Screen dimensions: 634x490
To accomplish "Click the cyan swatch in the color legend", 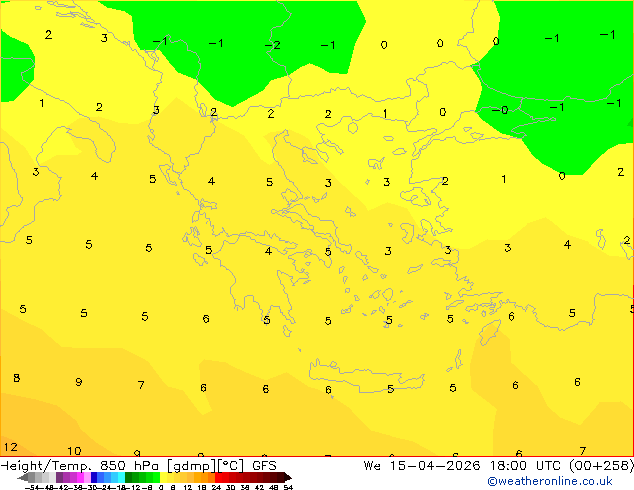I will (121, 477).
